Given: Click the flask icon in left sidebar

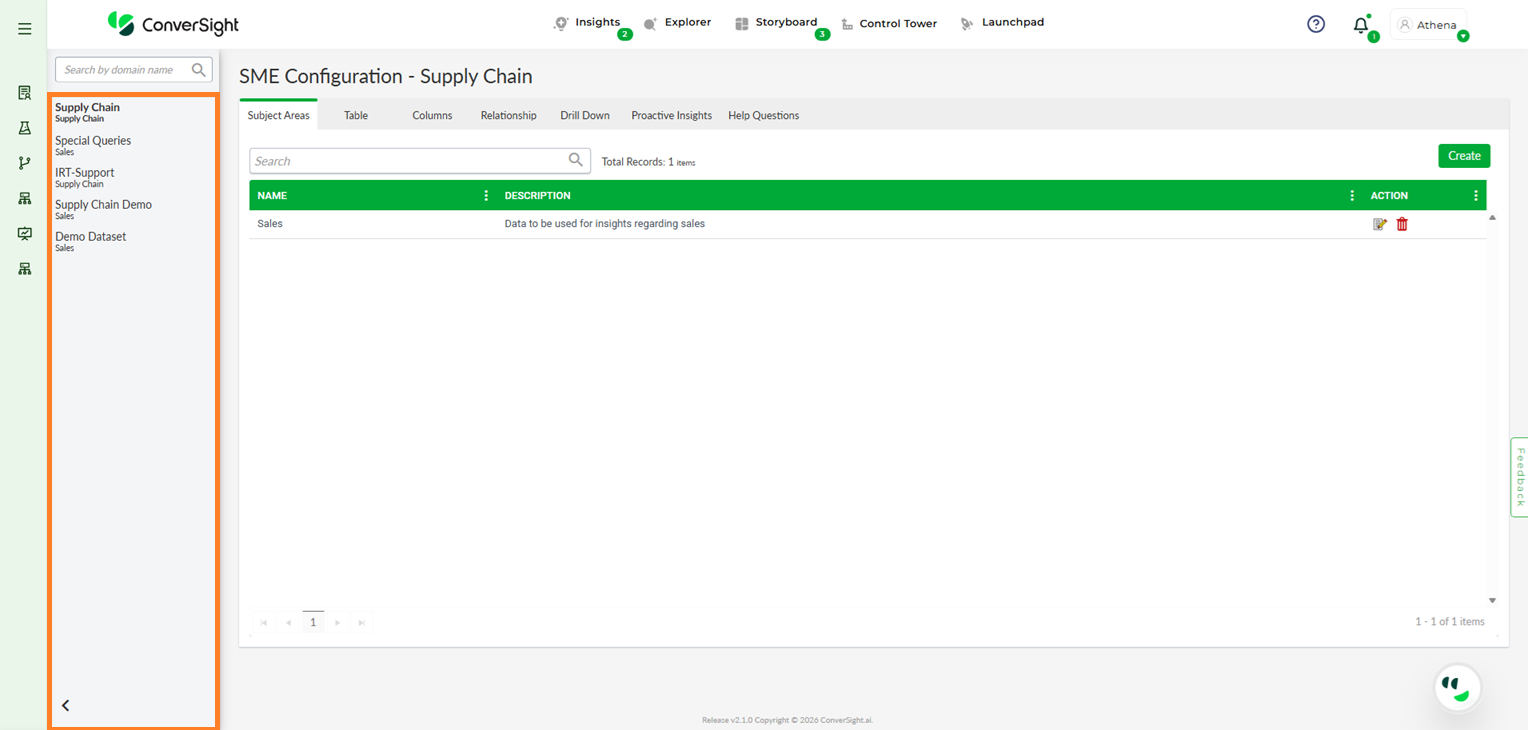Looking at the screenshot, I should coord(25,128).
